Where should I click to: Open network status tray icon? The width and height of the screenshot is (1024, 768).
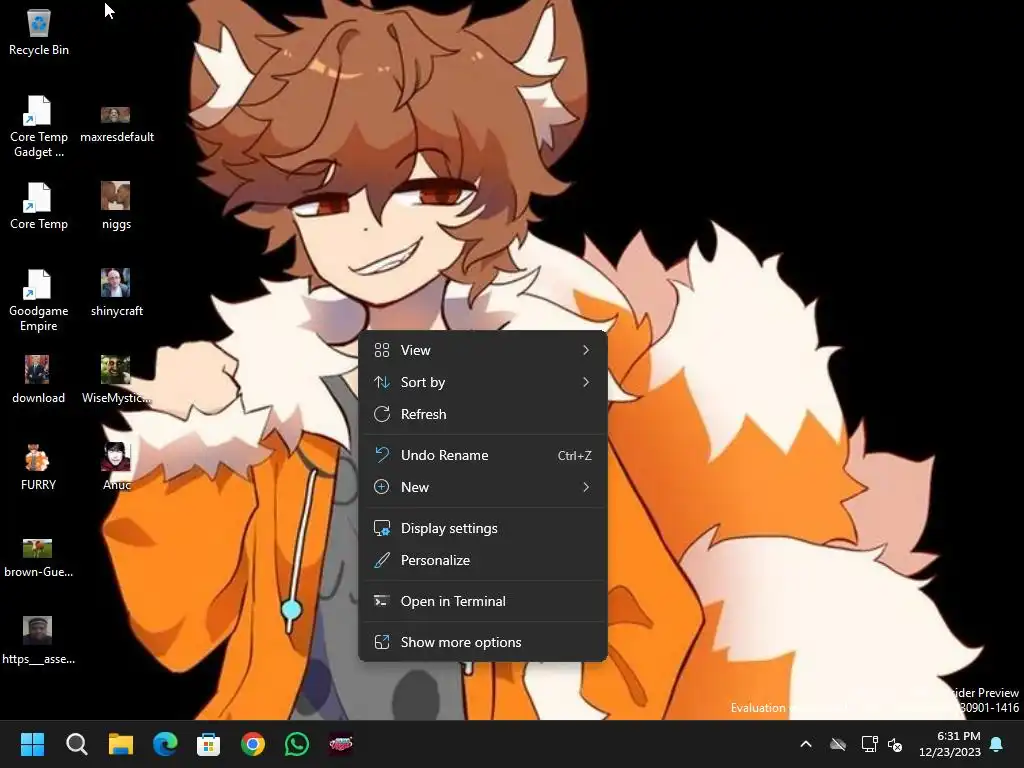[x=869, y=744]
